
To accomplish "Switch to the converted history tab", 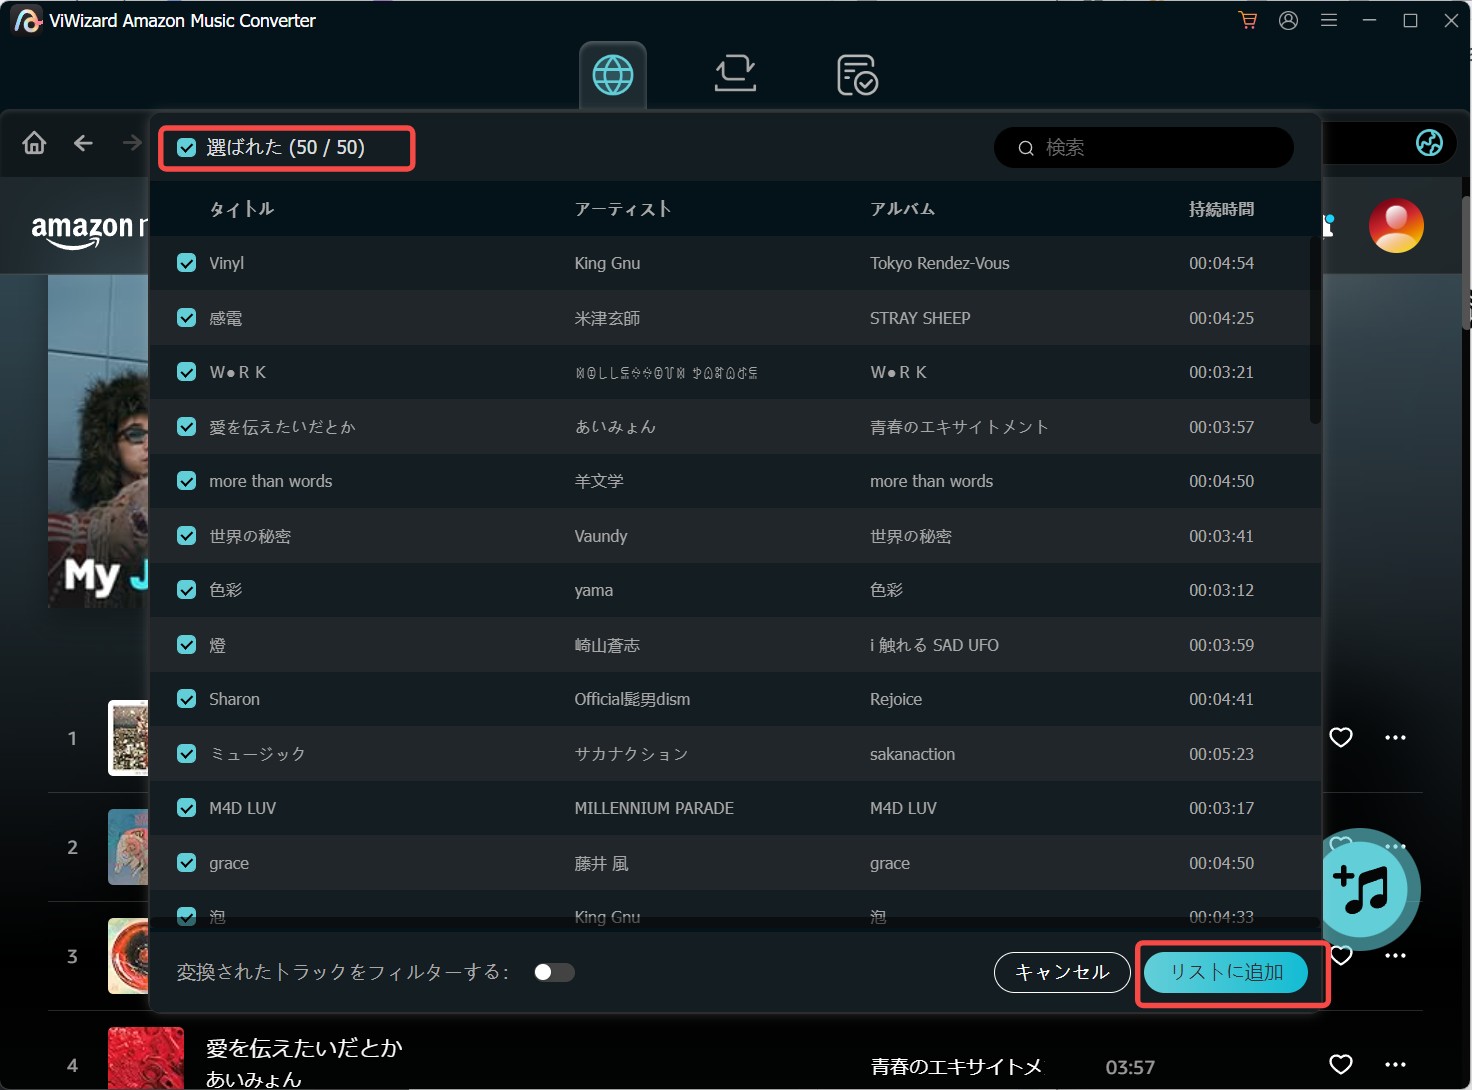I will tap(857, 75).
